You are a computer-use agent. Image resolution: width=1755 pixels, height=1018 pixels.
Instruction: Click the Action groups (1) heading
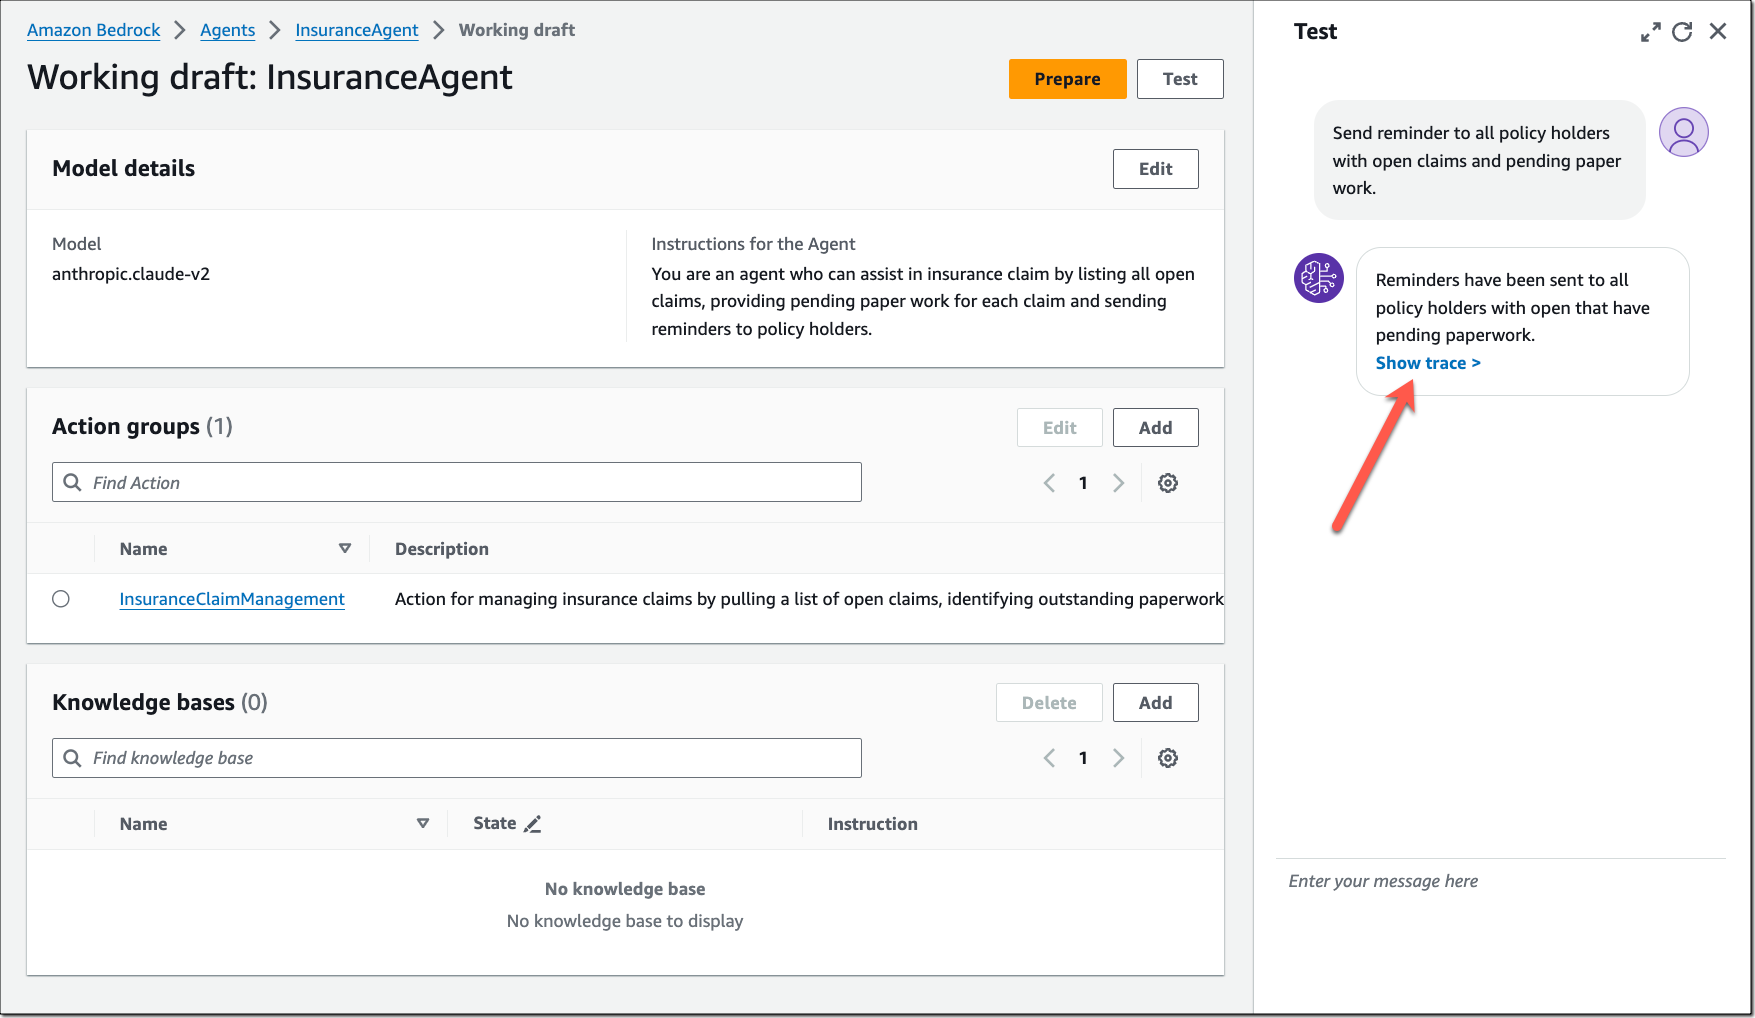click(142, 427)
